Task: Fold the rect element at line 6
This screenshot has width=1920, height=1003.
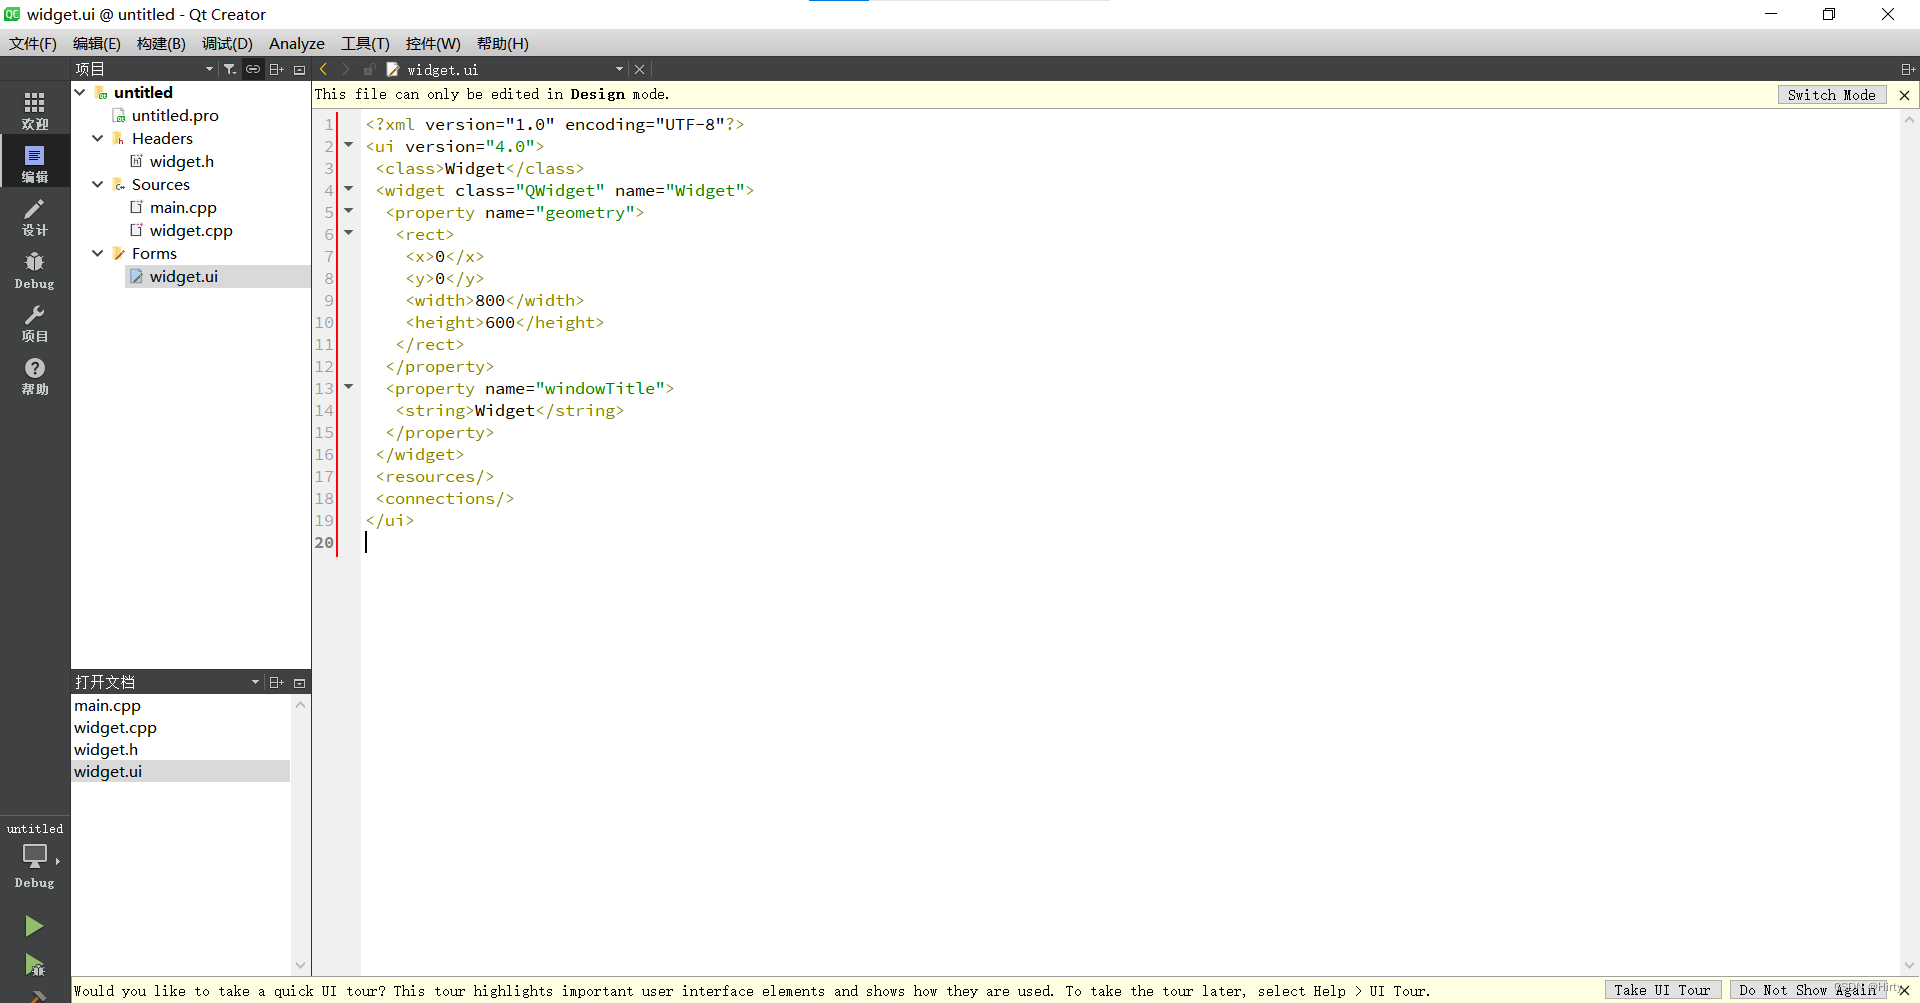Action: [349, 233]
